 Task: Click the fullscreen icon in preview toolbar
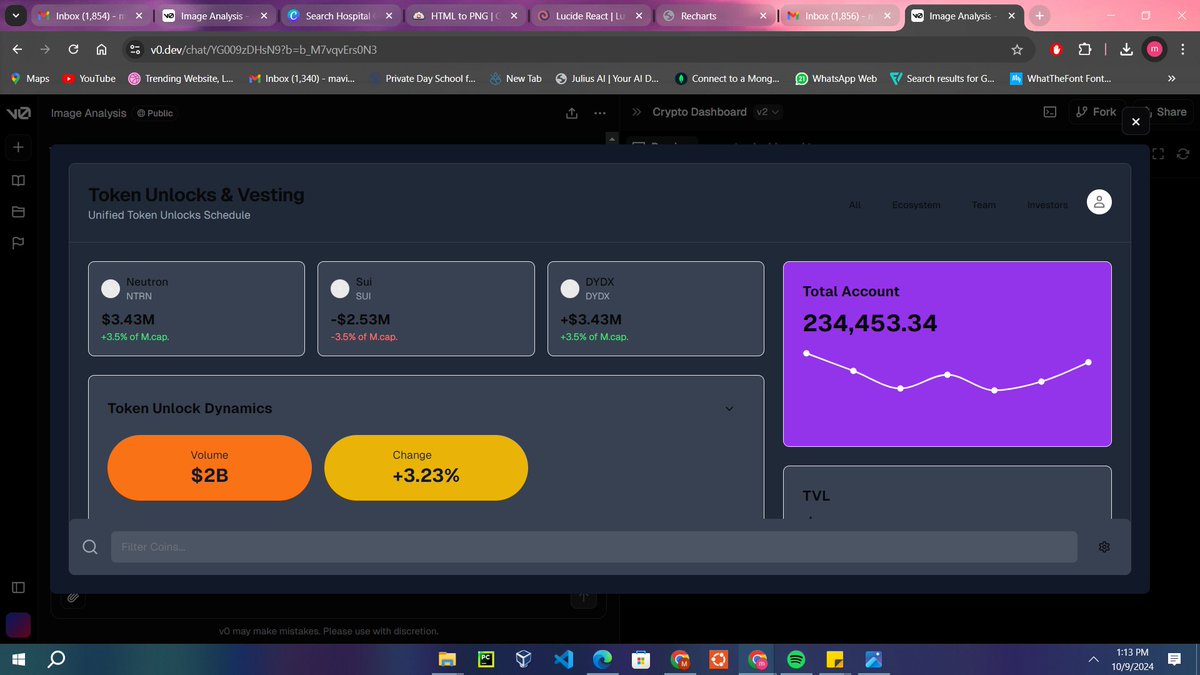(1159, 154)
